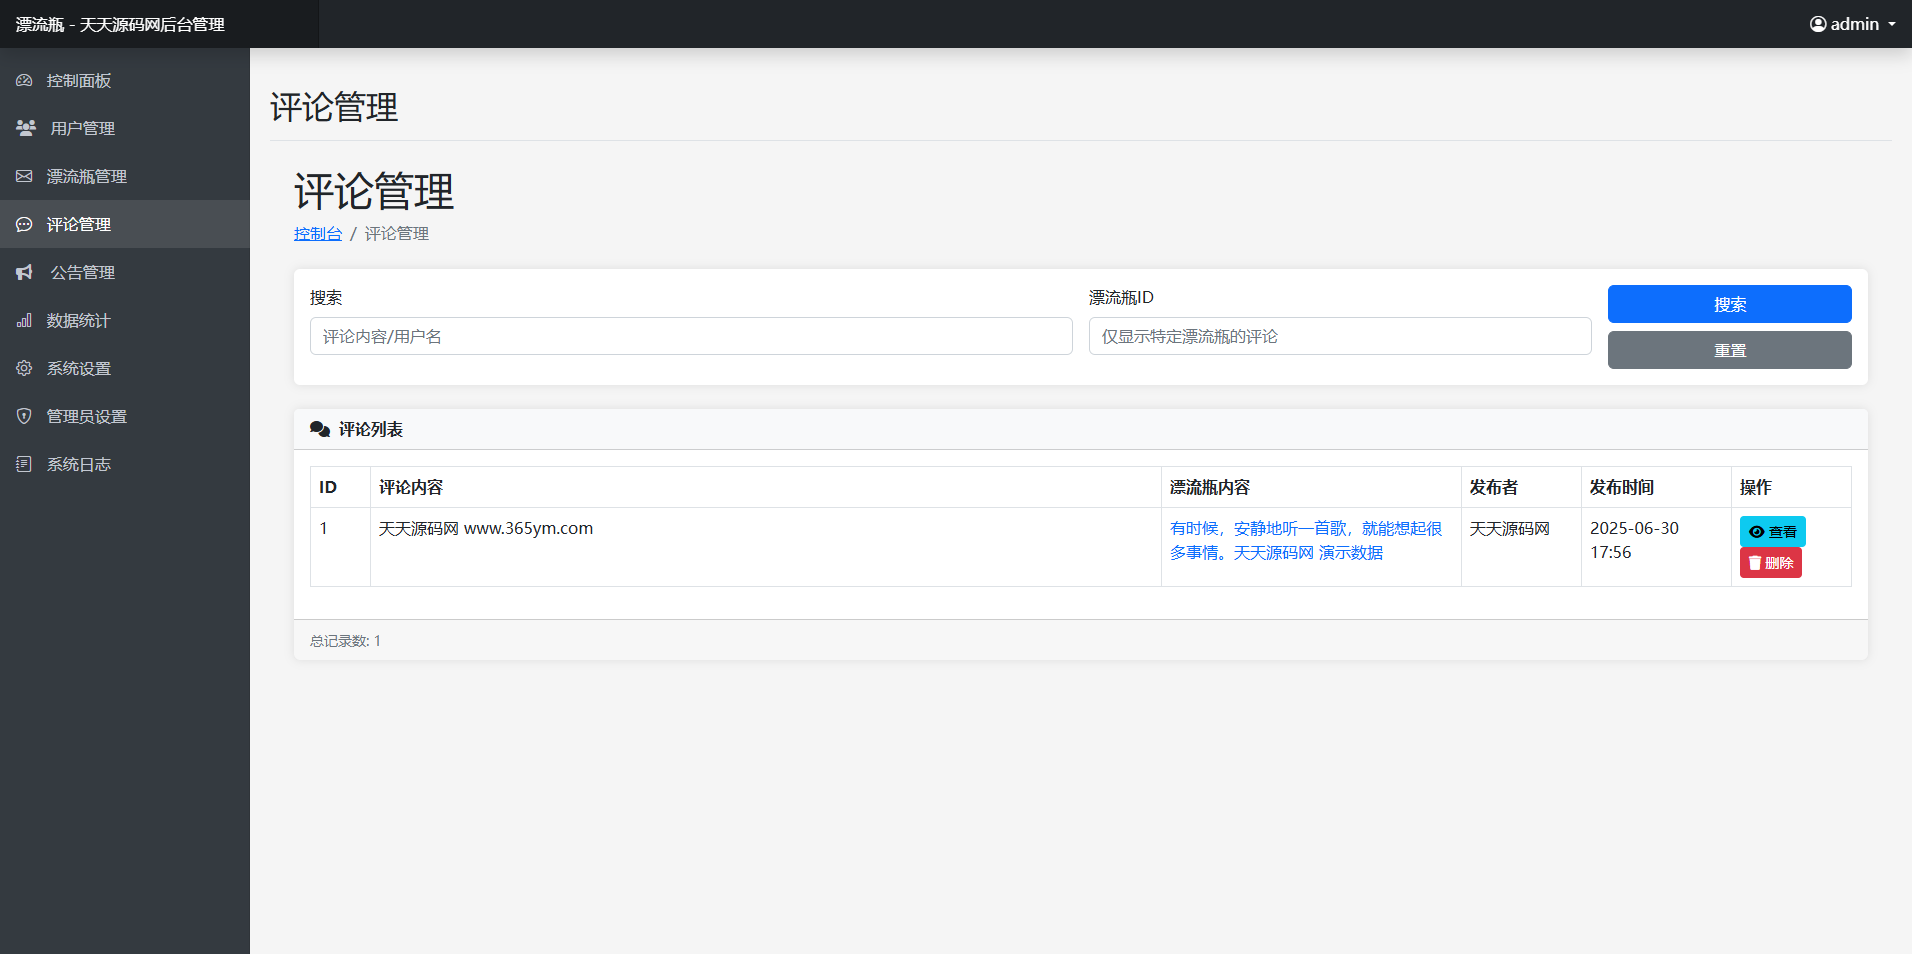Click the chat bubble icon for 评论管理

24,224
